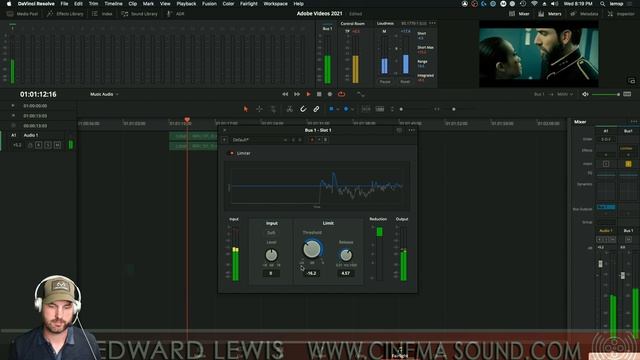Open Bus 1 Slot 1 options menu
This screenshot has width=640, height=360.
[411, 130]
